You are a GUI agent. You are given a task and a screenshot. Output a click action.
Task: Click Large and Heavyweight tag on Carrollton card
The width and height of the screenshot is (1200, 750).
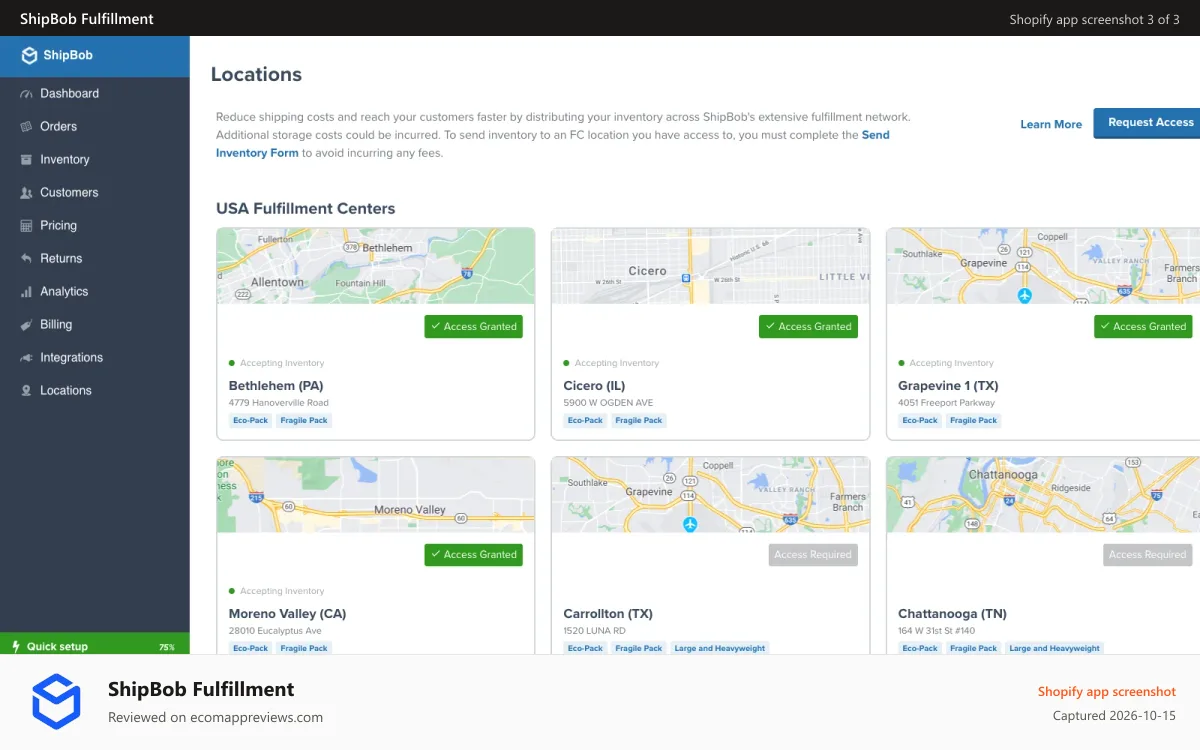click(x=720, y=648)
